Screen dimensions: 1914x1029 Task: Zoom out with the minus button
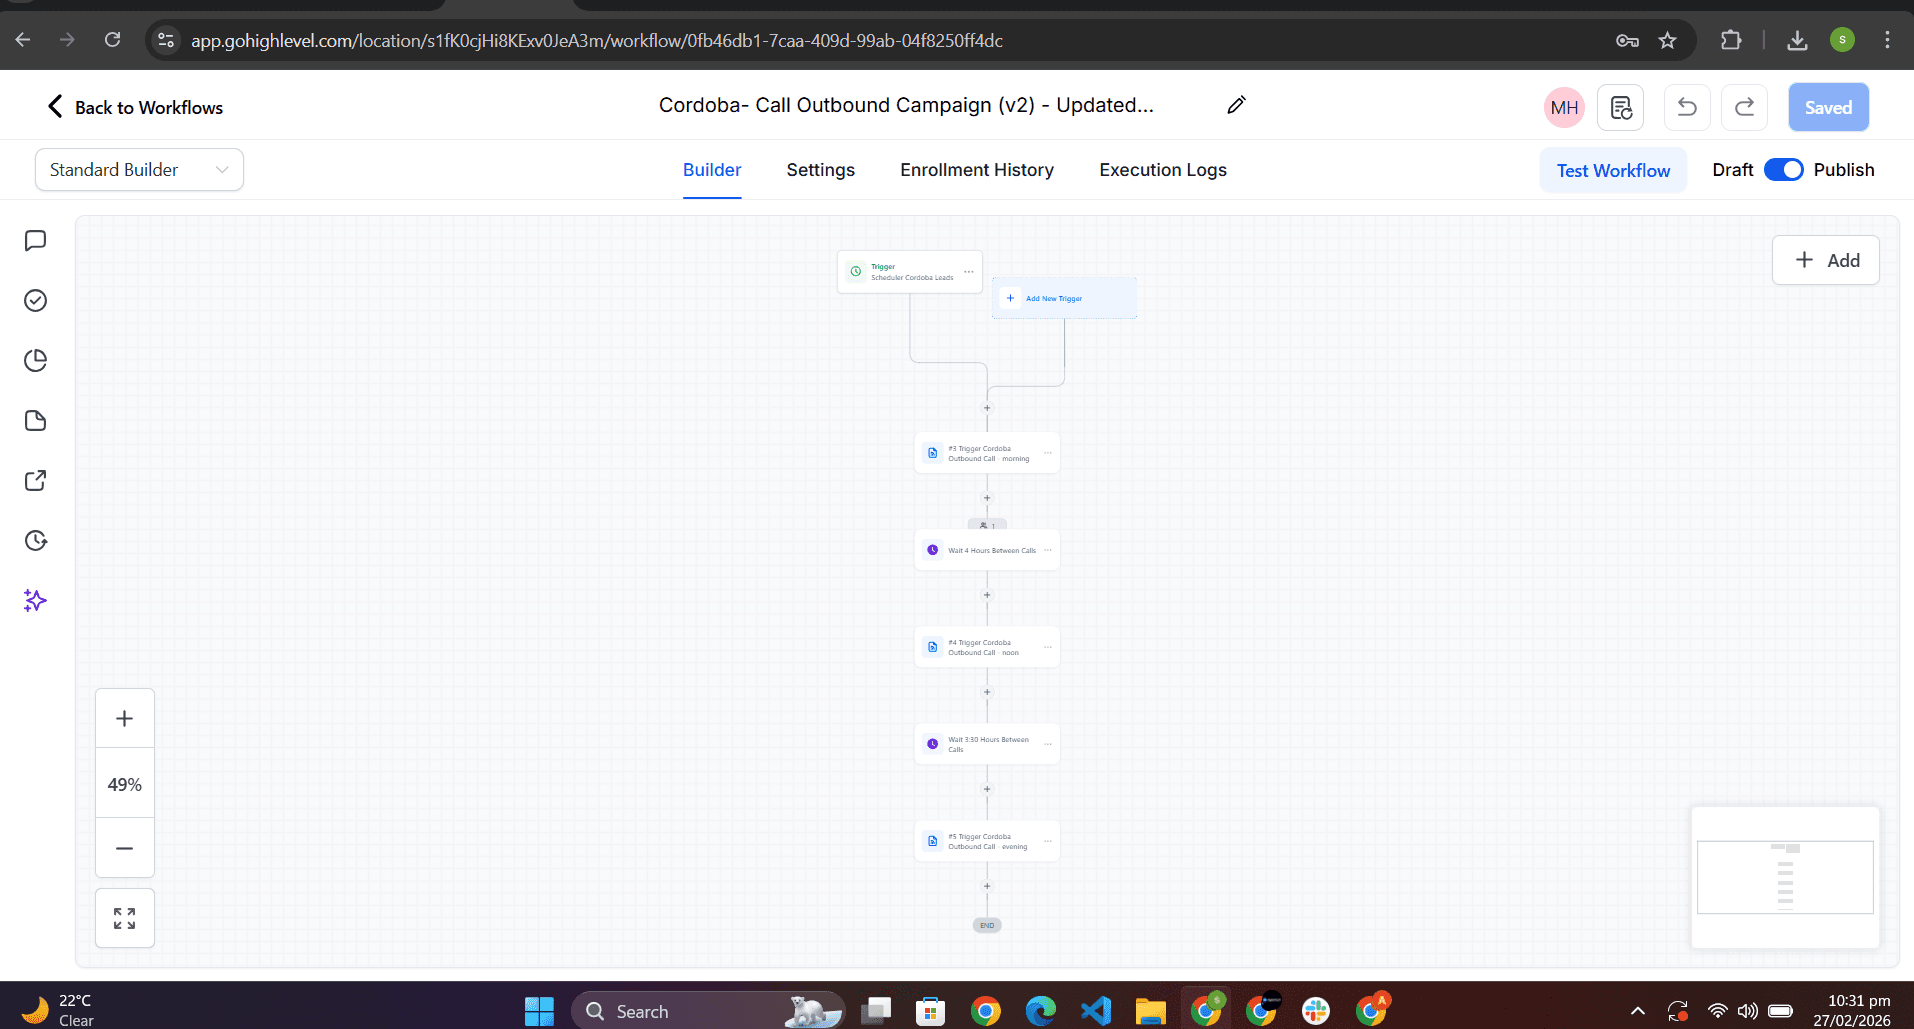[125, 848]
